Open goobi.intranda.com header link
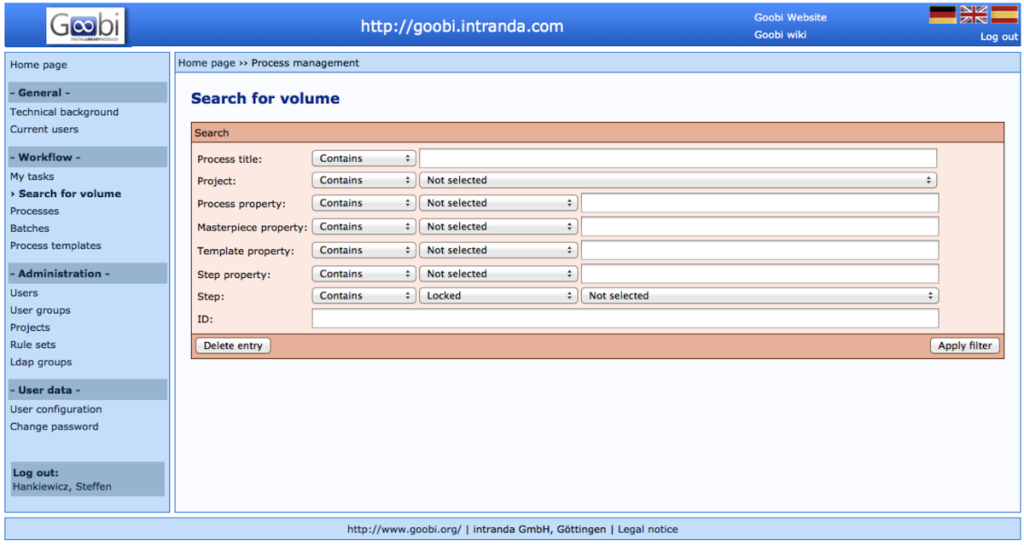This screenshot has width=1024, height=545. tap(462, 26)
